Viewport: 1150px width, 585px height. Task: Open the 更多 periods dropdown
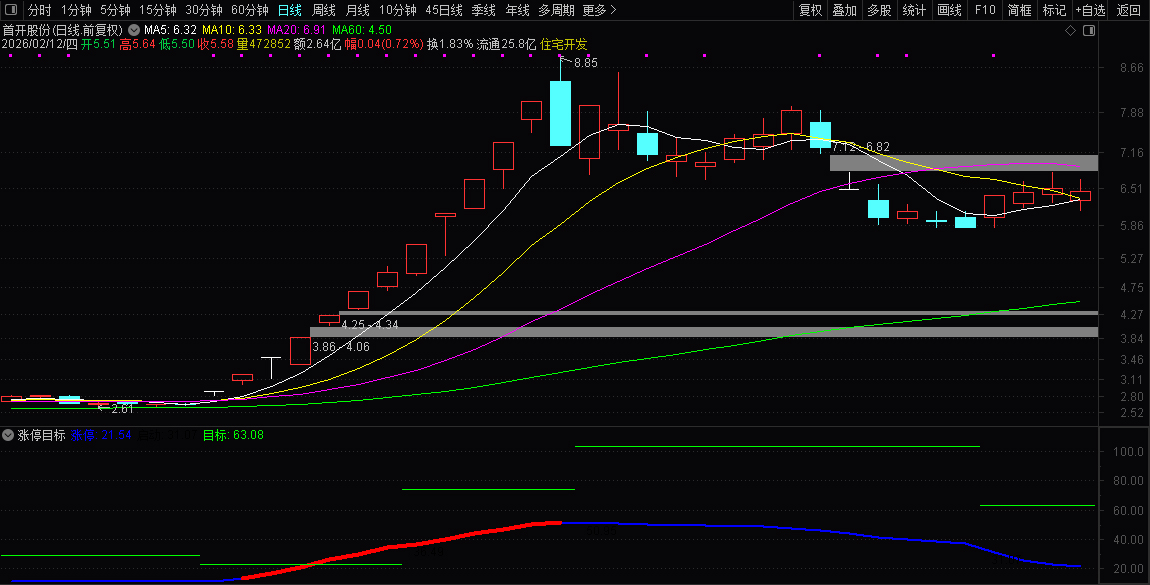click(599, 10)
